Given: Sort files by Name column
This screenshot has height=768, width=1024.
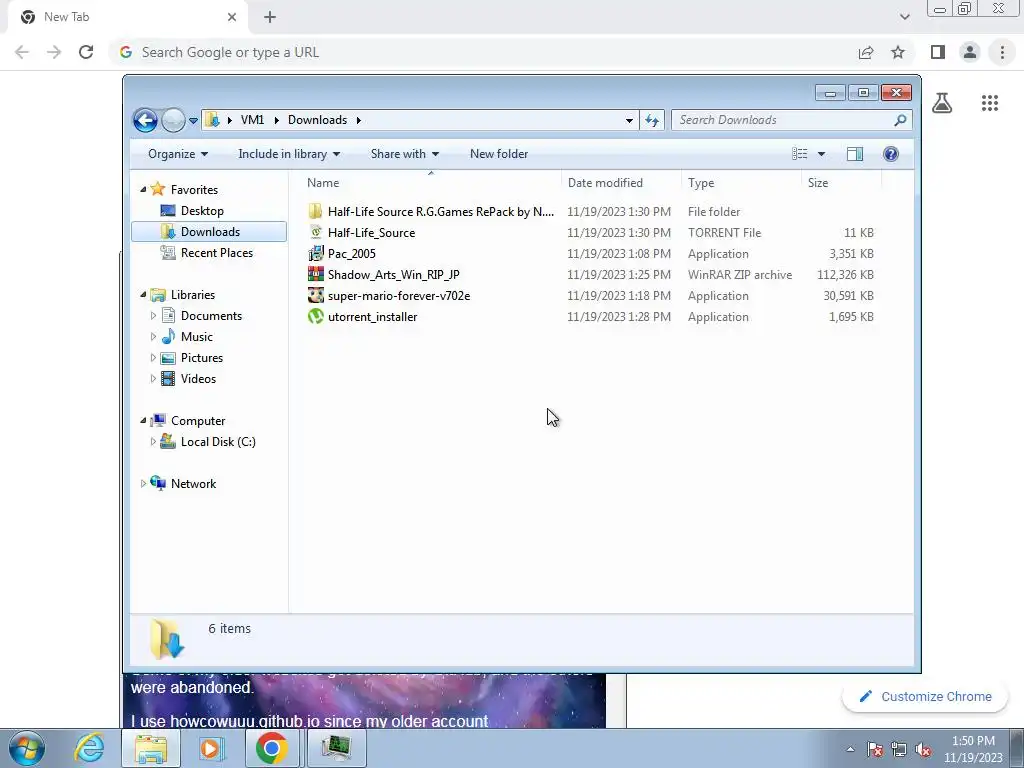Looking at the screenshot, I should [x=431, y=183].
